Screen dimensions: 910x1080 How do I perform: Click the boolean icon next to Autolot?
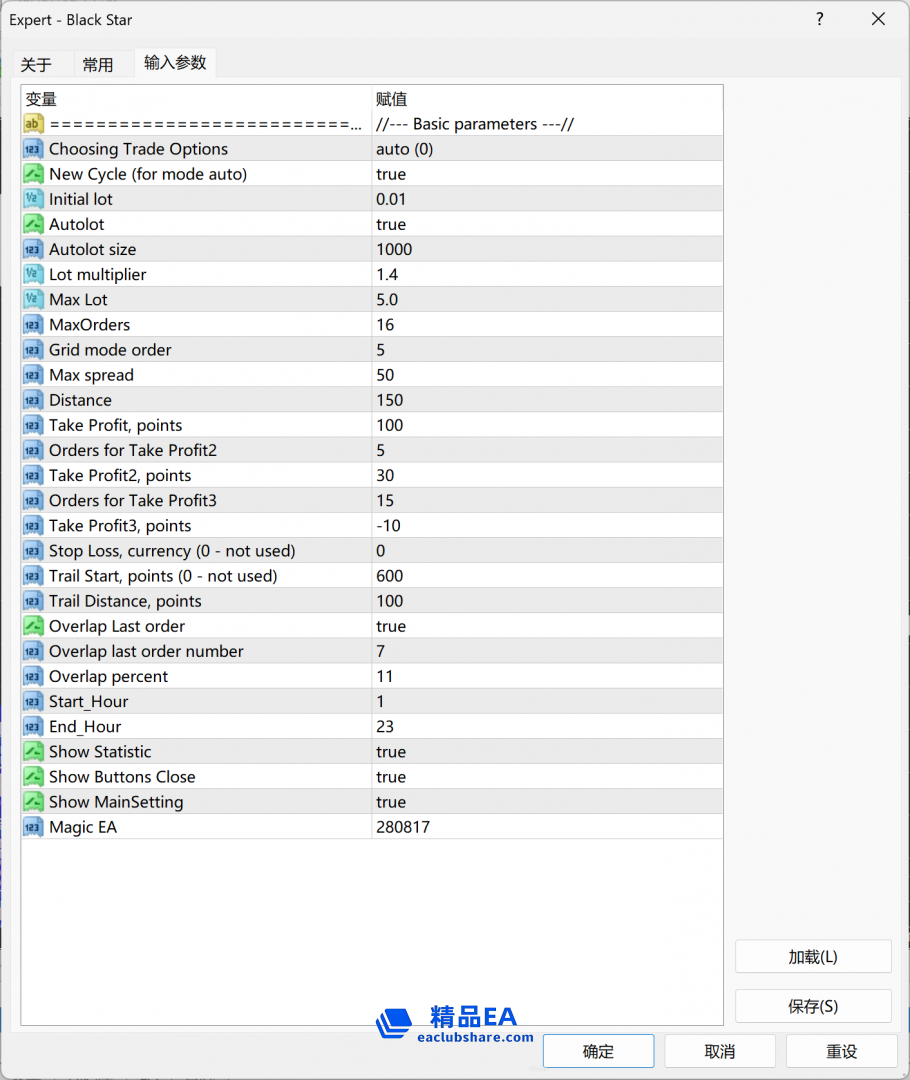pos(33,224)
